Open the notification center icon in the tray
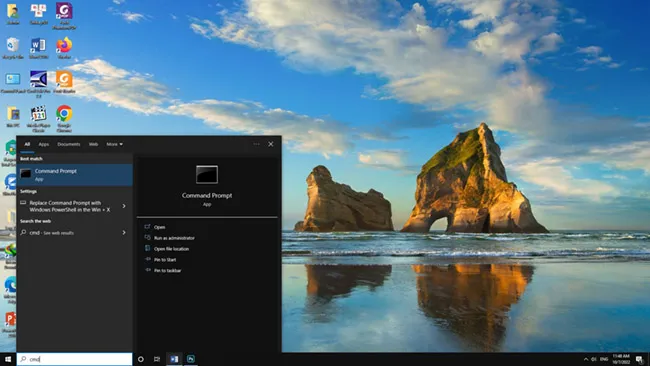Screen dimensions: 650x366 (x=640, y=359)
